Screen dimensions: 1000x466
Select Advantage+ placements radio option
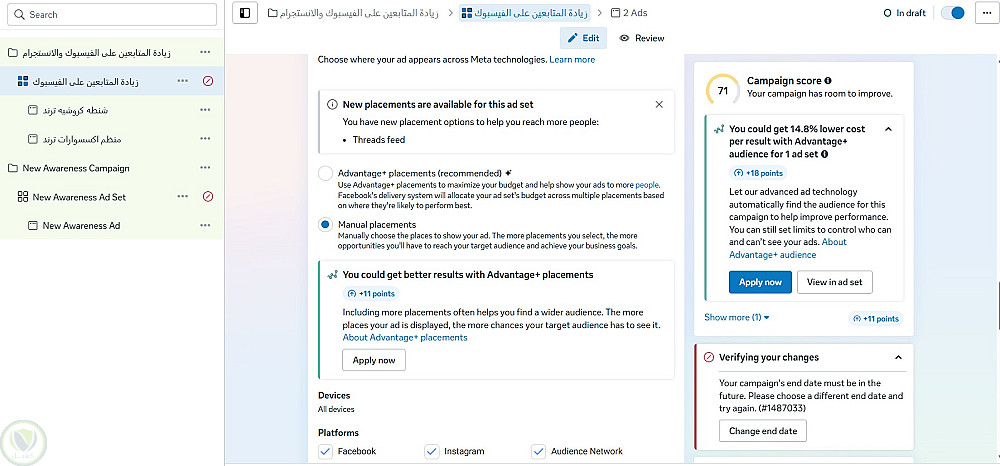(x=325, y=173)
